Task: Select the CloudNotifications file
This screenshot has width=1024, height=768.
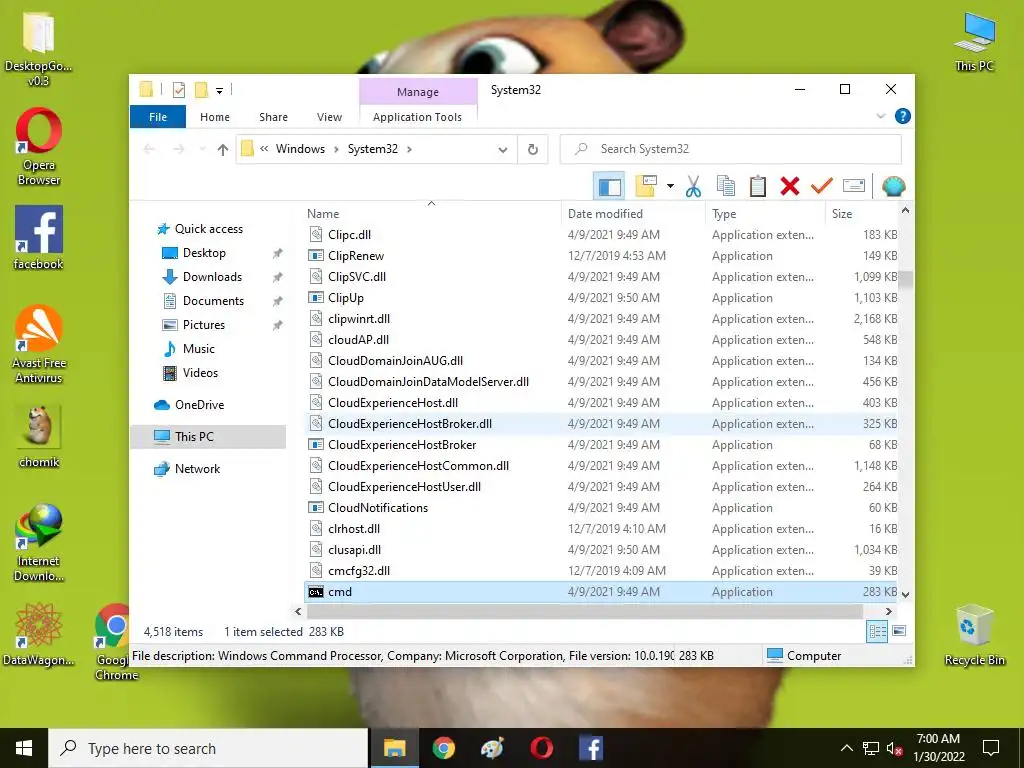Action: [x=601, y=507]
